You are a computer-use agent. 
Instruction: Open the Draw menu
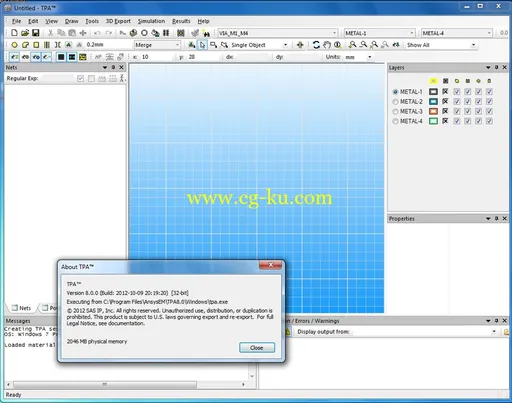(71, 21)
